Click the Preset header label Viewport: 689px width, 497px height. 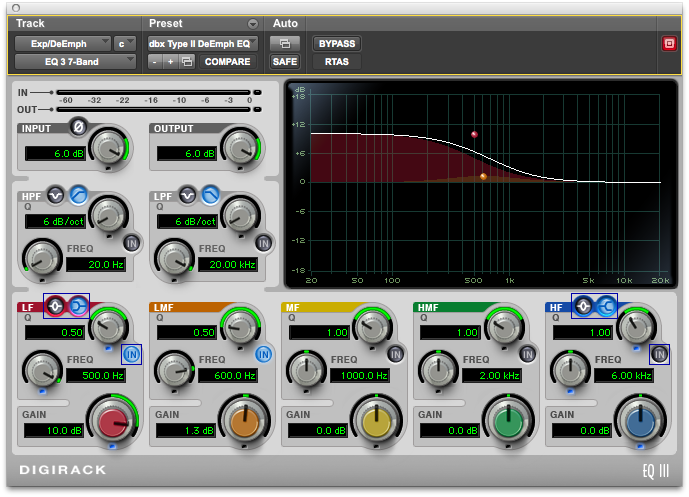point(165,23)
